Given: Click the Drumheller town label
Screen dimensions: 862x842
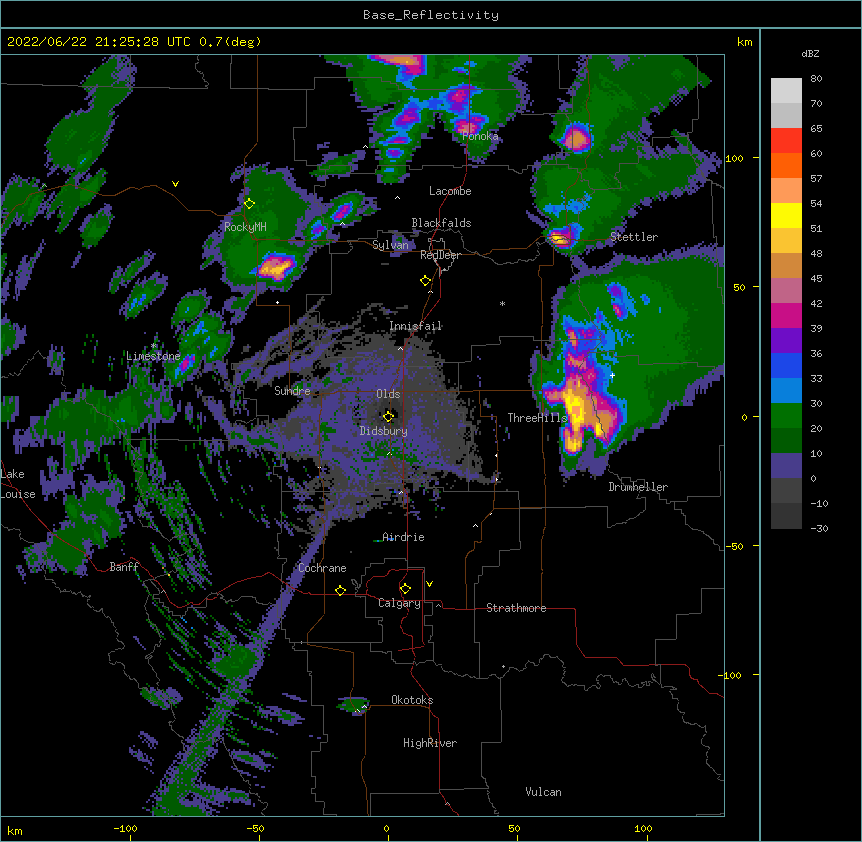Looking at the screenshot, I should (638, 487).
